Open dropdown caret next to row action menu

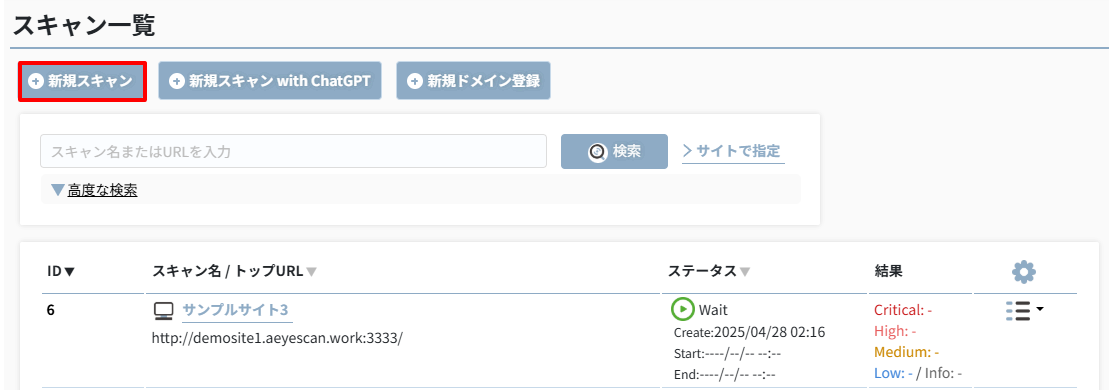[x=1040, y=309]
